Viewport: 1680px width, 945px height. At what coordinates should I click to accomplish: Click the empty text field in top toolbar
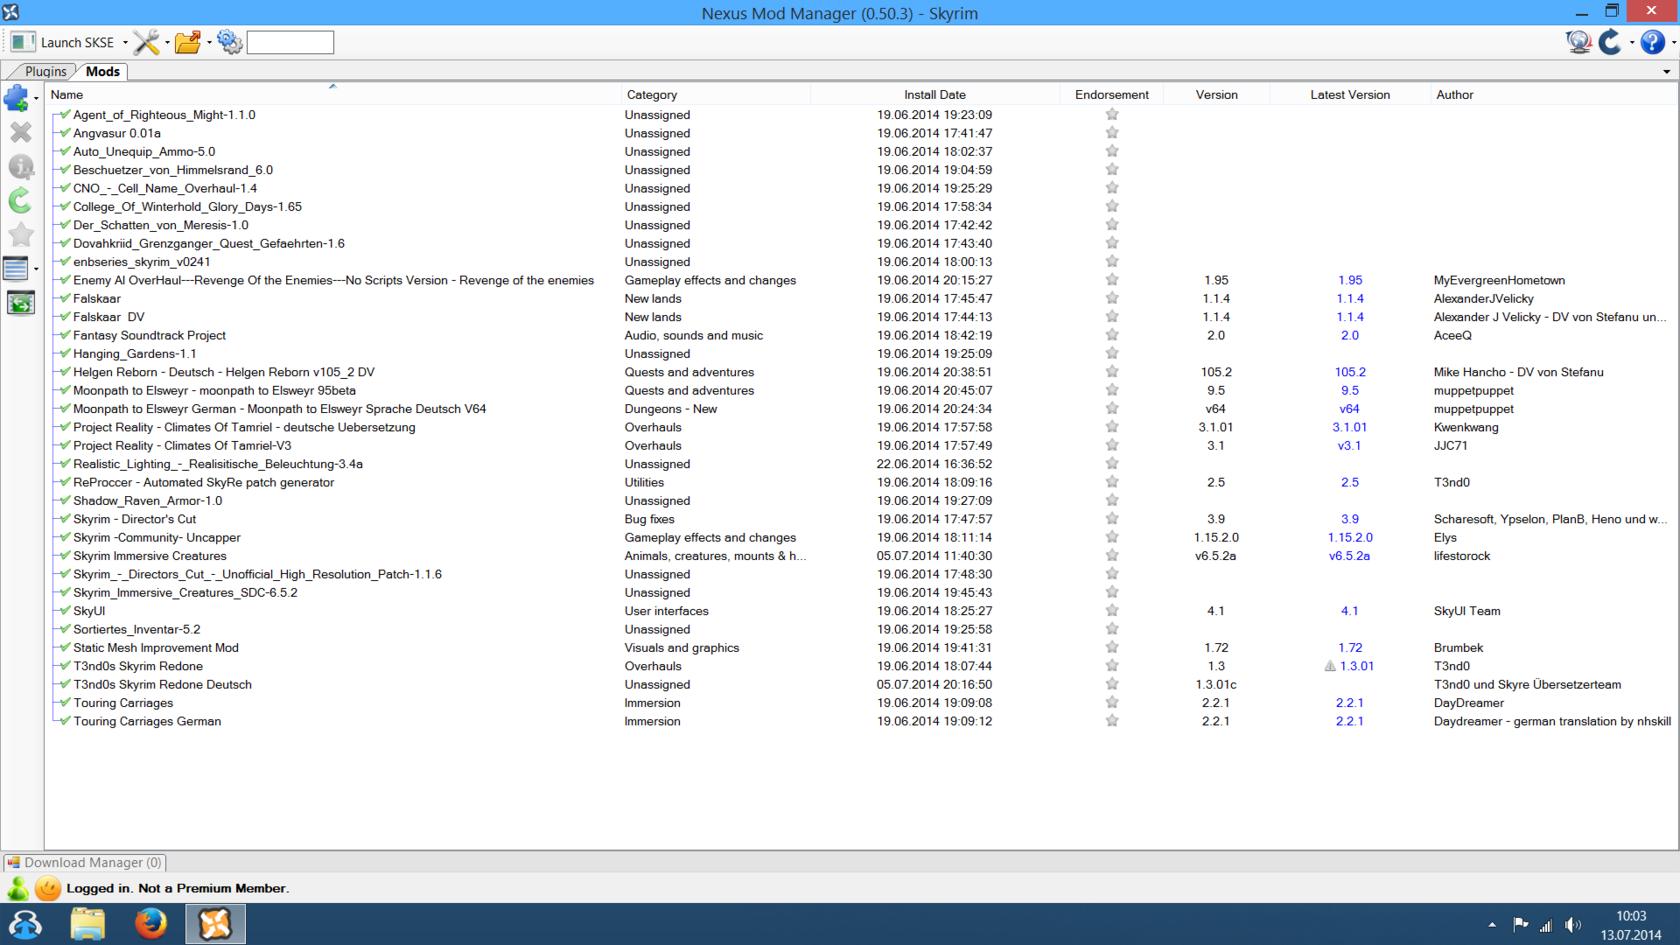(290, 42)
